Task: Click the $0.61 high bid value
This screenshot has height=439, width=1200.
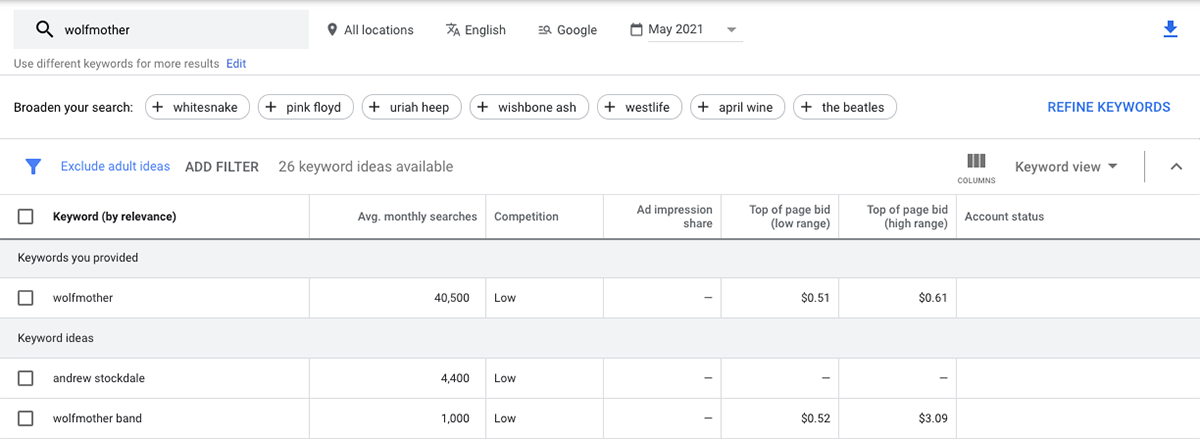Action: pyautogui.click(x=932, y=298)
